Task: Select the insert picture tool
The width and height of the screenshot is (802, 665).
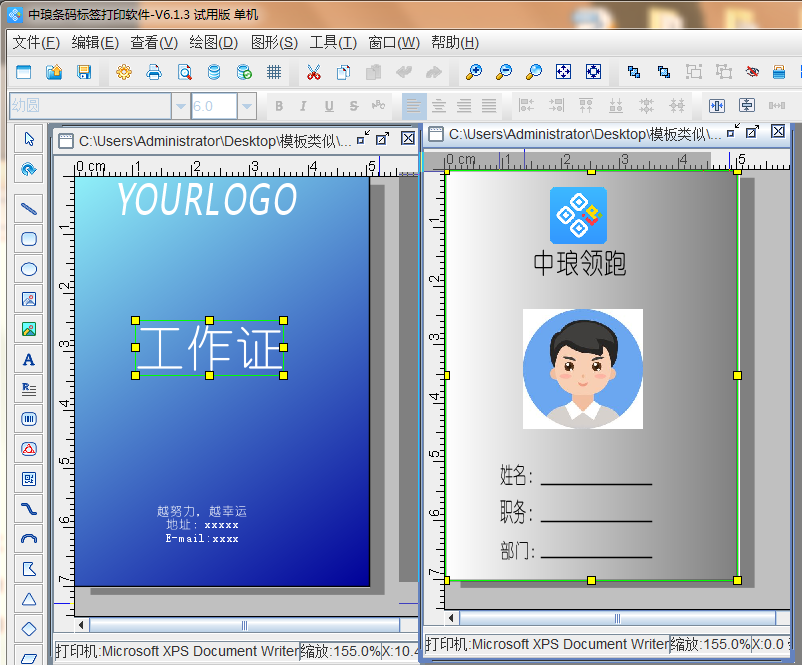Action: 27,298
